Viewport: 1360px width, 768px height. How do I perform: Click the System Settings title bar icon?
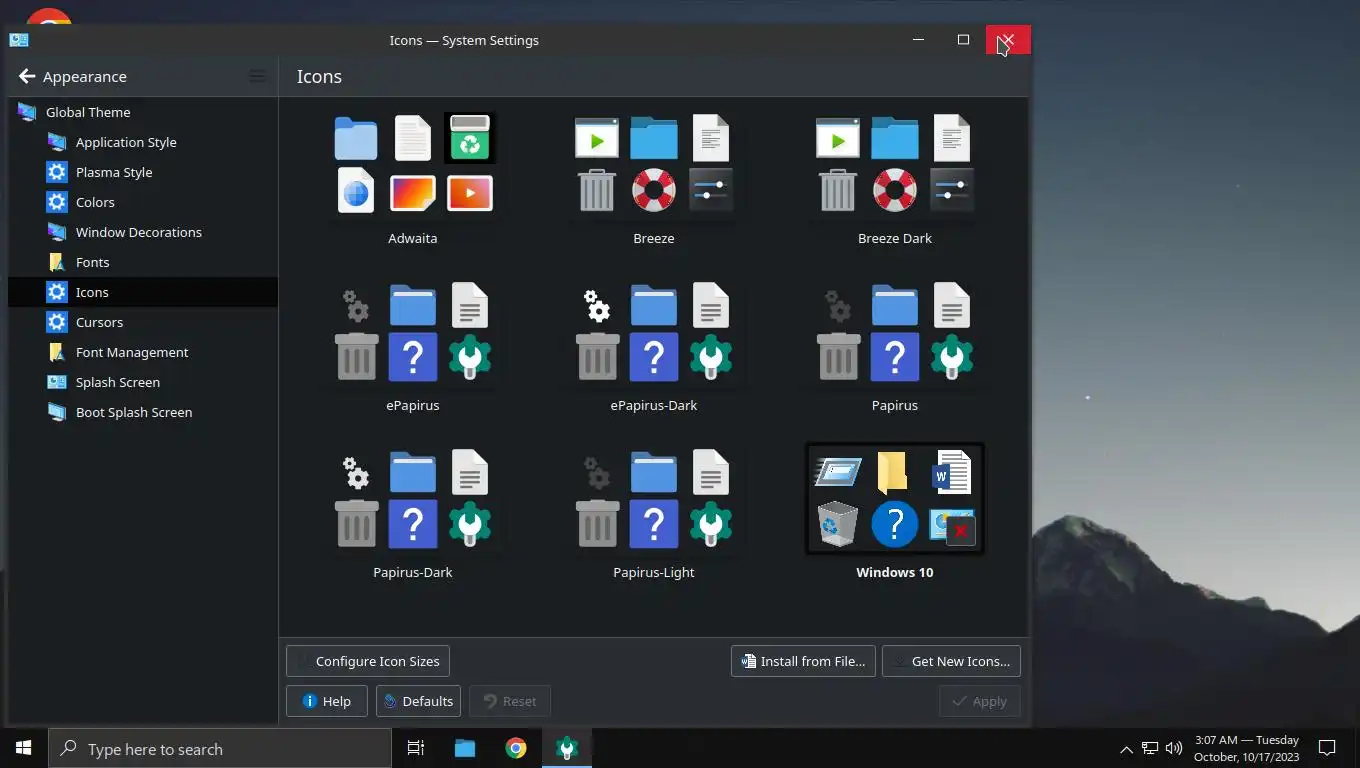tap(19, 40)
